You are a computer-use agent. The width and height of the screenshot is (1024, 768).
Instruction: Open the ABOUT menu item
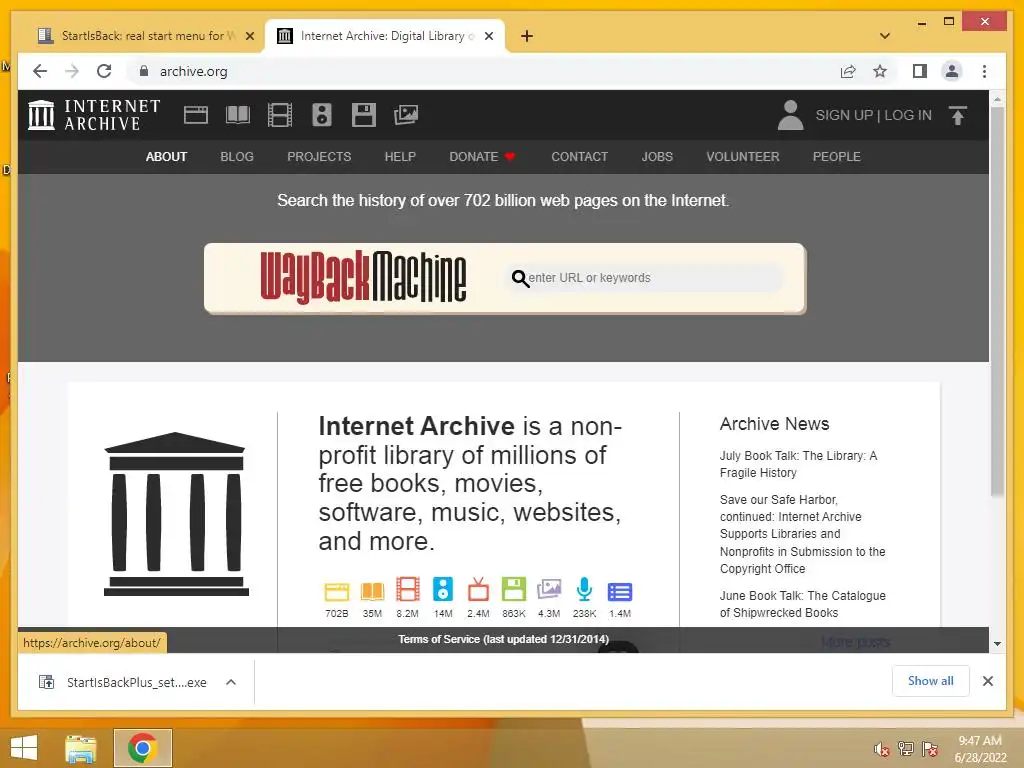tap(167, 157)
